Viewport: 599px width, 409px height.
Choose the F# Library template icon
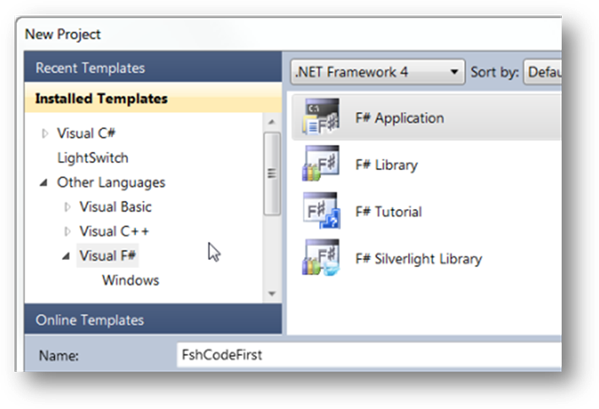(x=321, y=163)
